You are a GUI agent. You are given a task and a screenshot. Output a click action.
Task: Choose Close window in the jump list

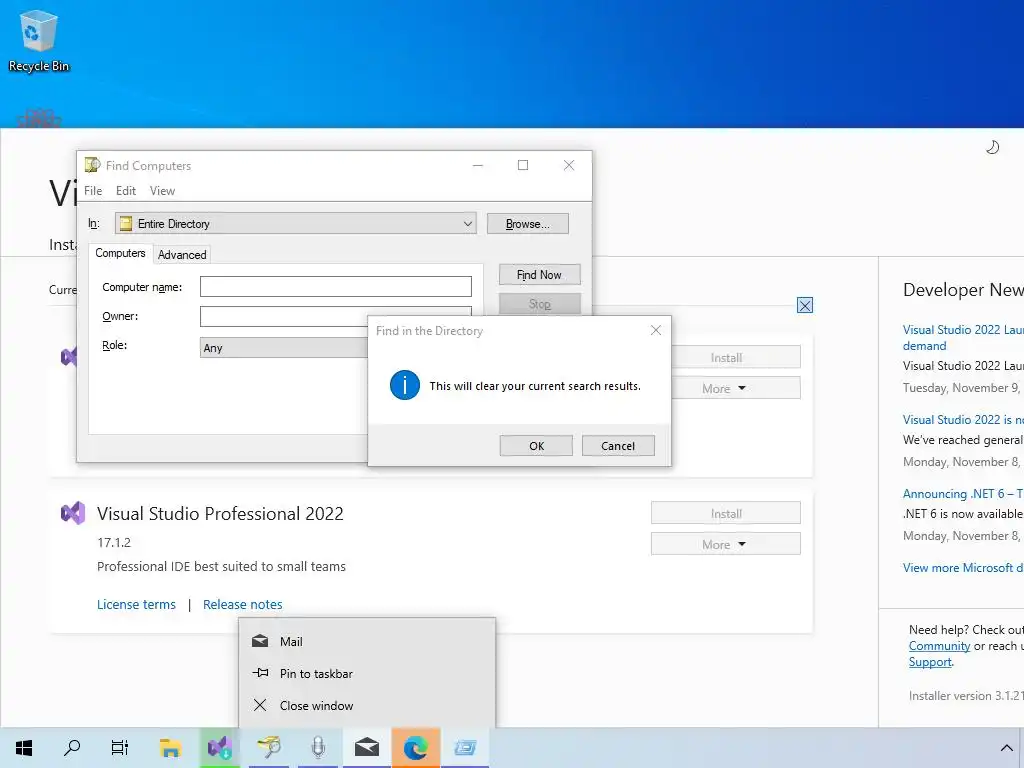[366, 705]
